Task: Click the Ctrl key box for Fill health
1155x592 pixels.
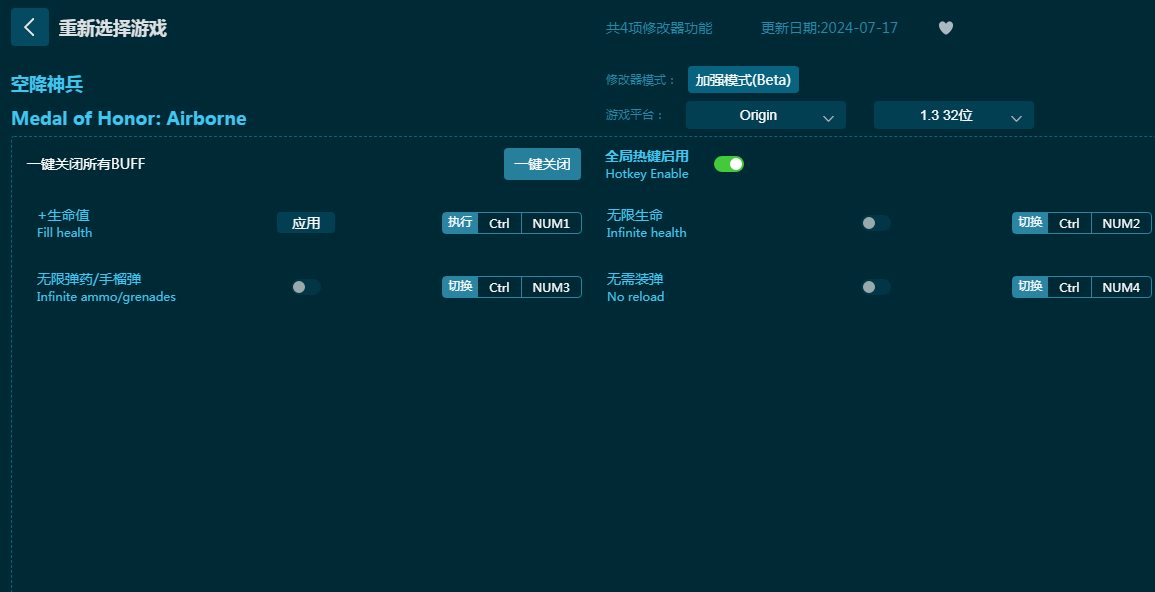Action: pyautogui.click(x=499, y=223)
